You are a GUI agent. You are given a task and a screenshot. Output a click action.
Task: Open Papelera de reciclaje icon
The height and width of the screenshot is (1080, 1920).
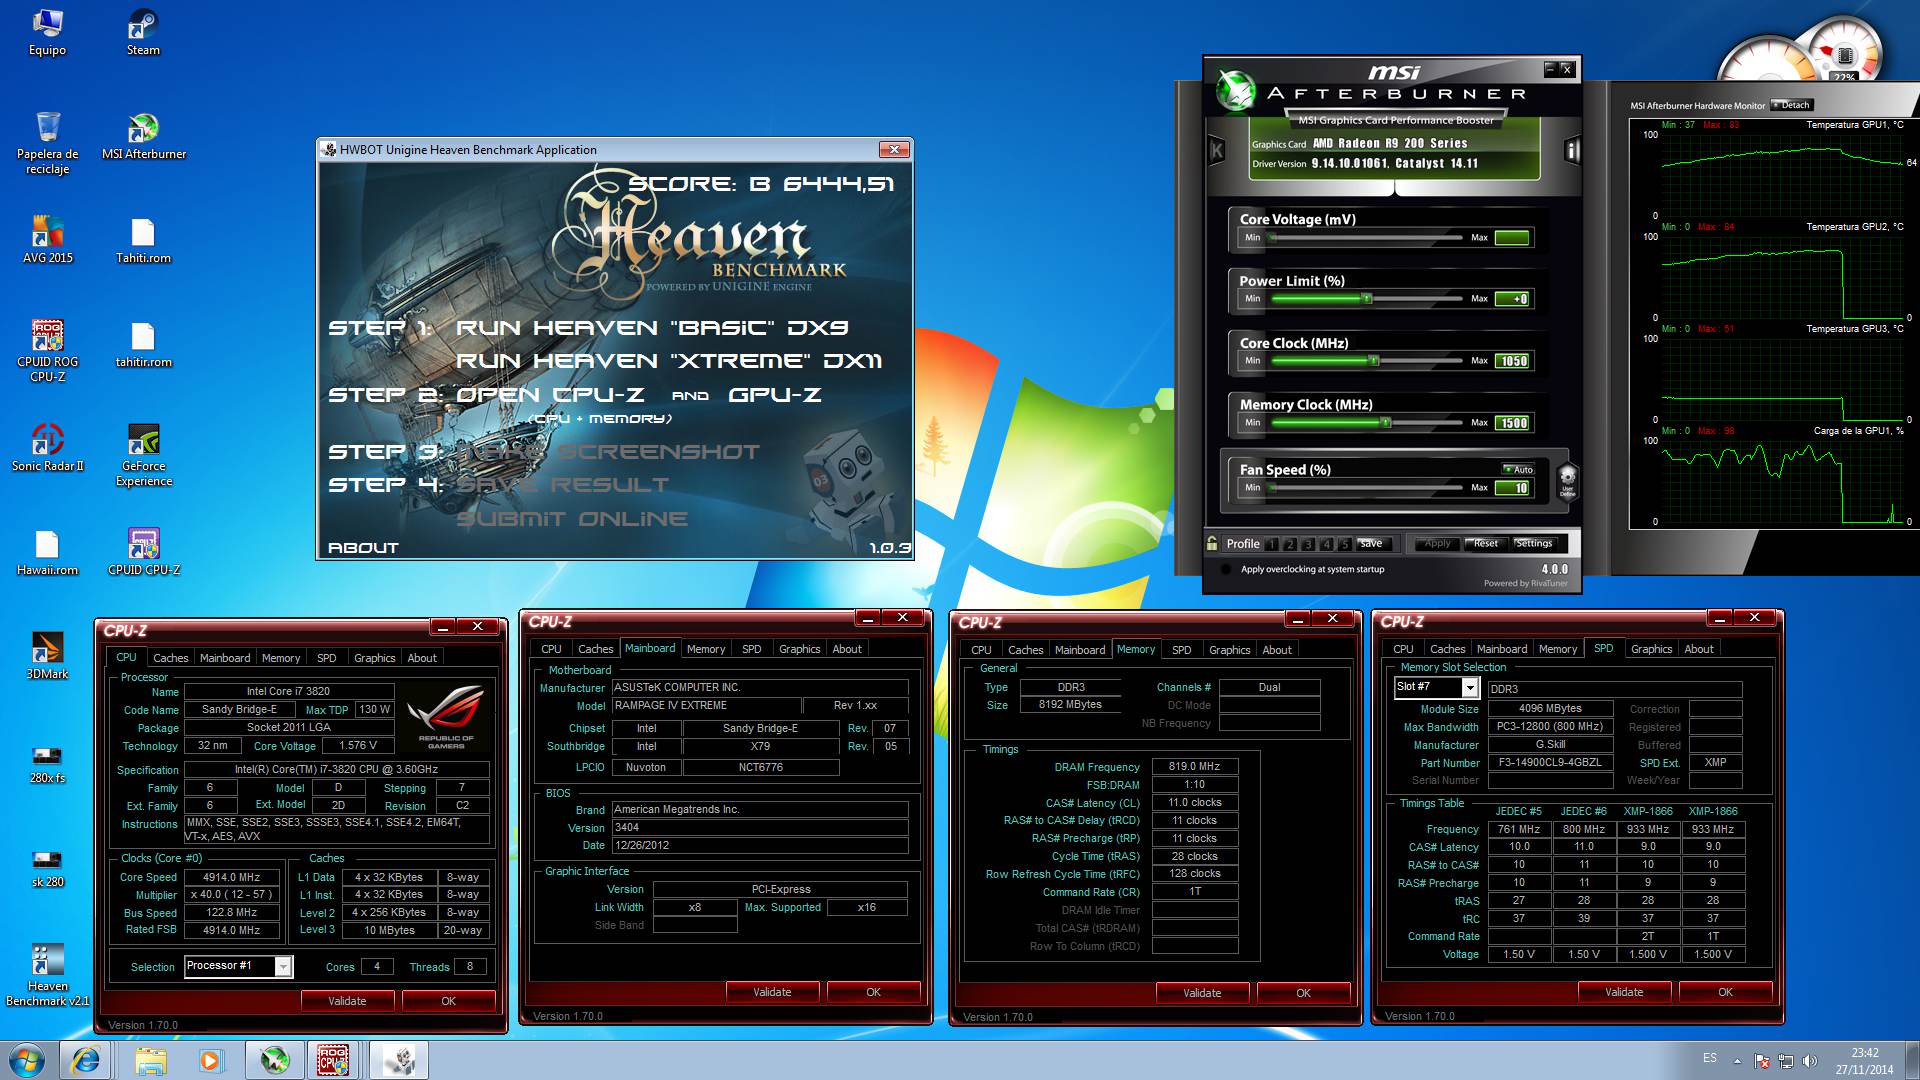47,143
